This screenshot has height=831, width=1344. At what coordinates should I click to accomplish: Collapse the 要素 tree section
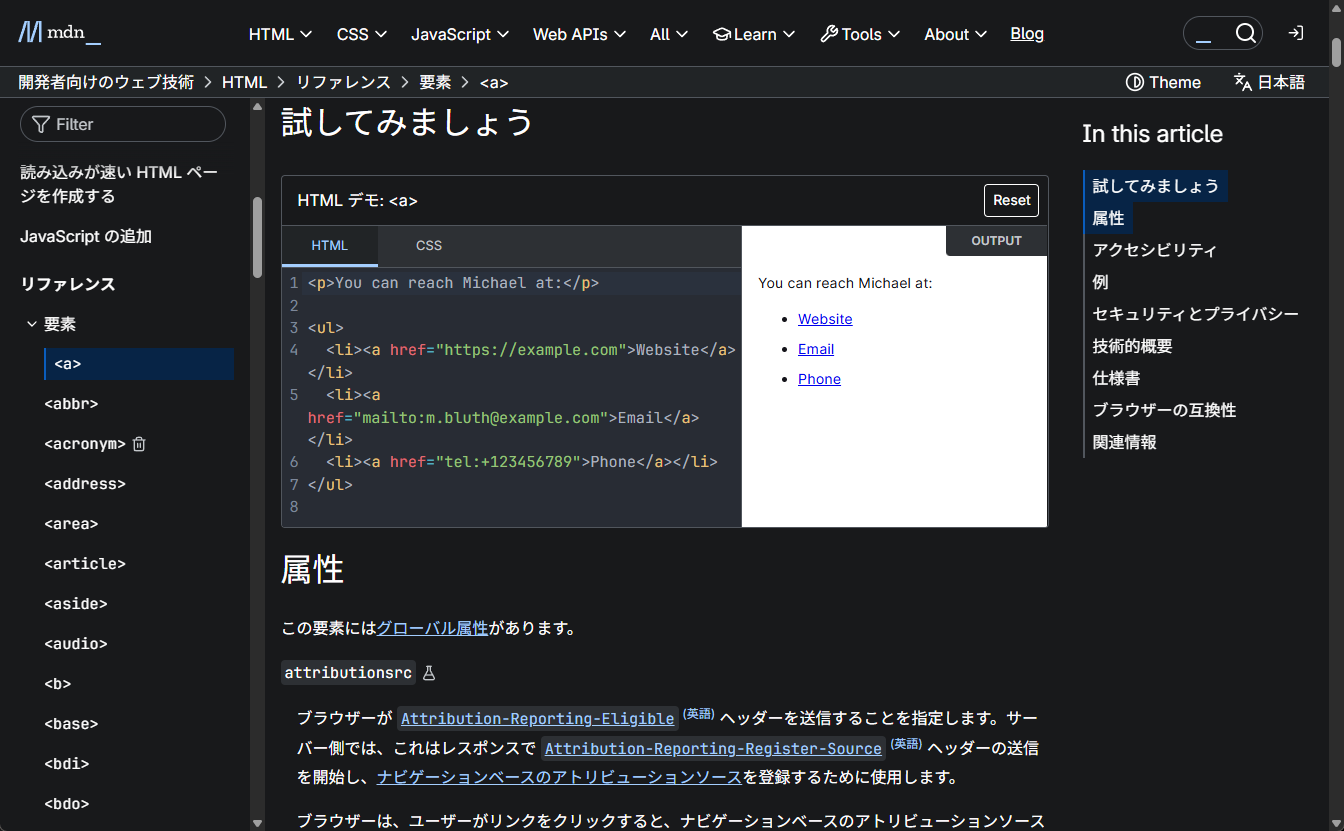click(x=32, y=324)
